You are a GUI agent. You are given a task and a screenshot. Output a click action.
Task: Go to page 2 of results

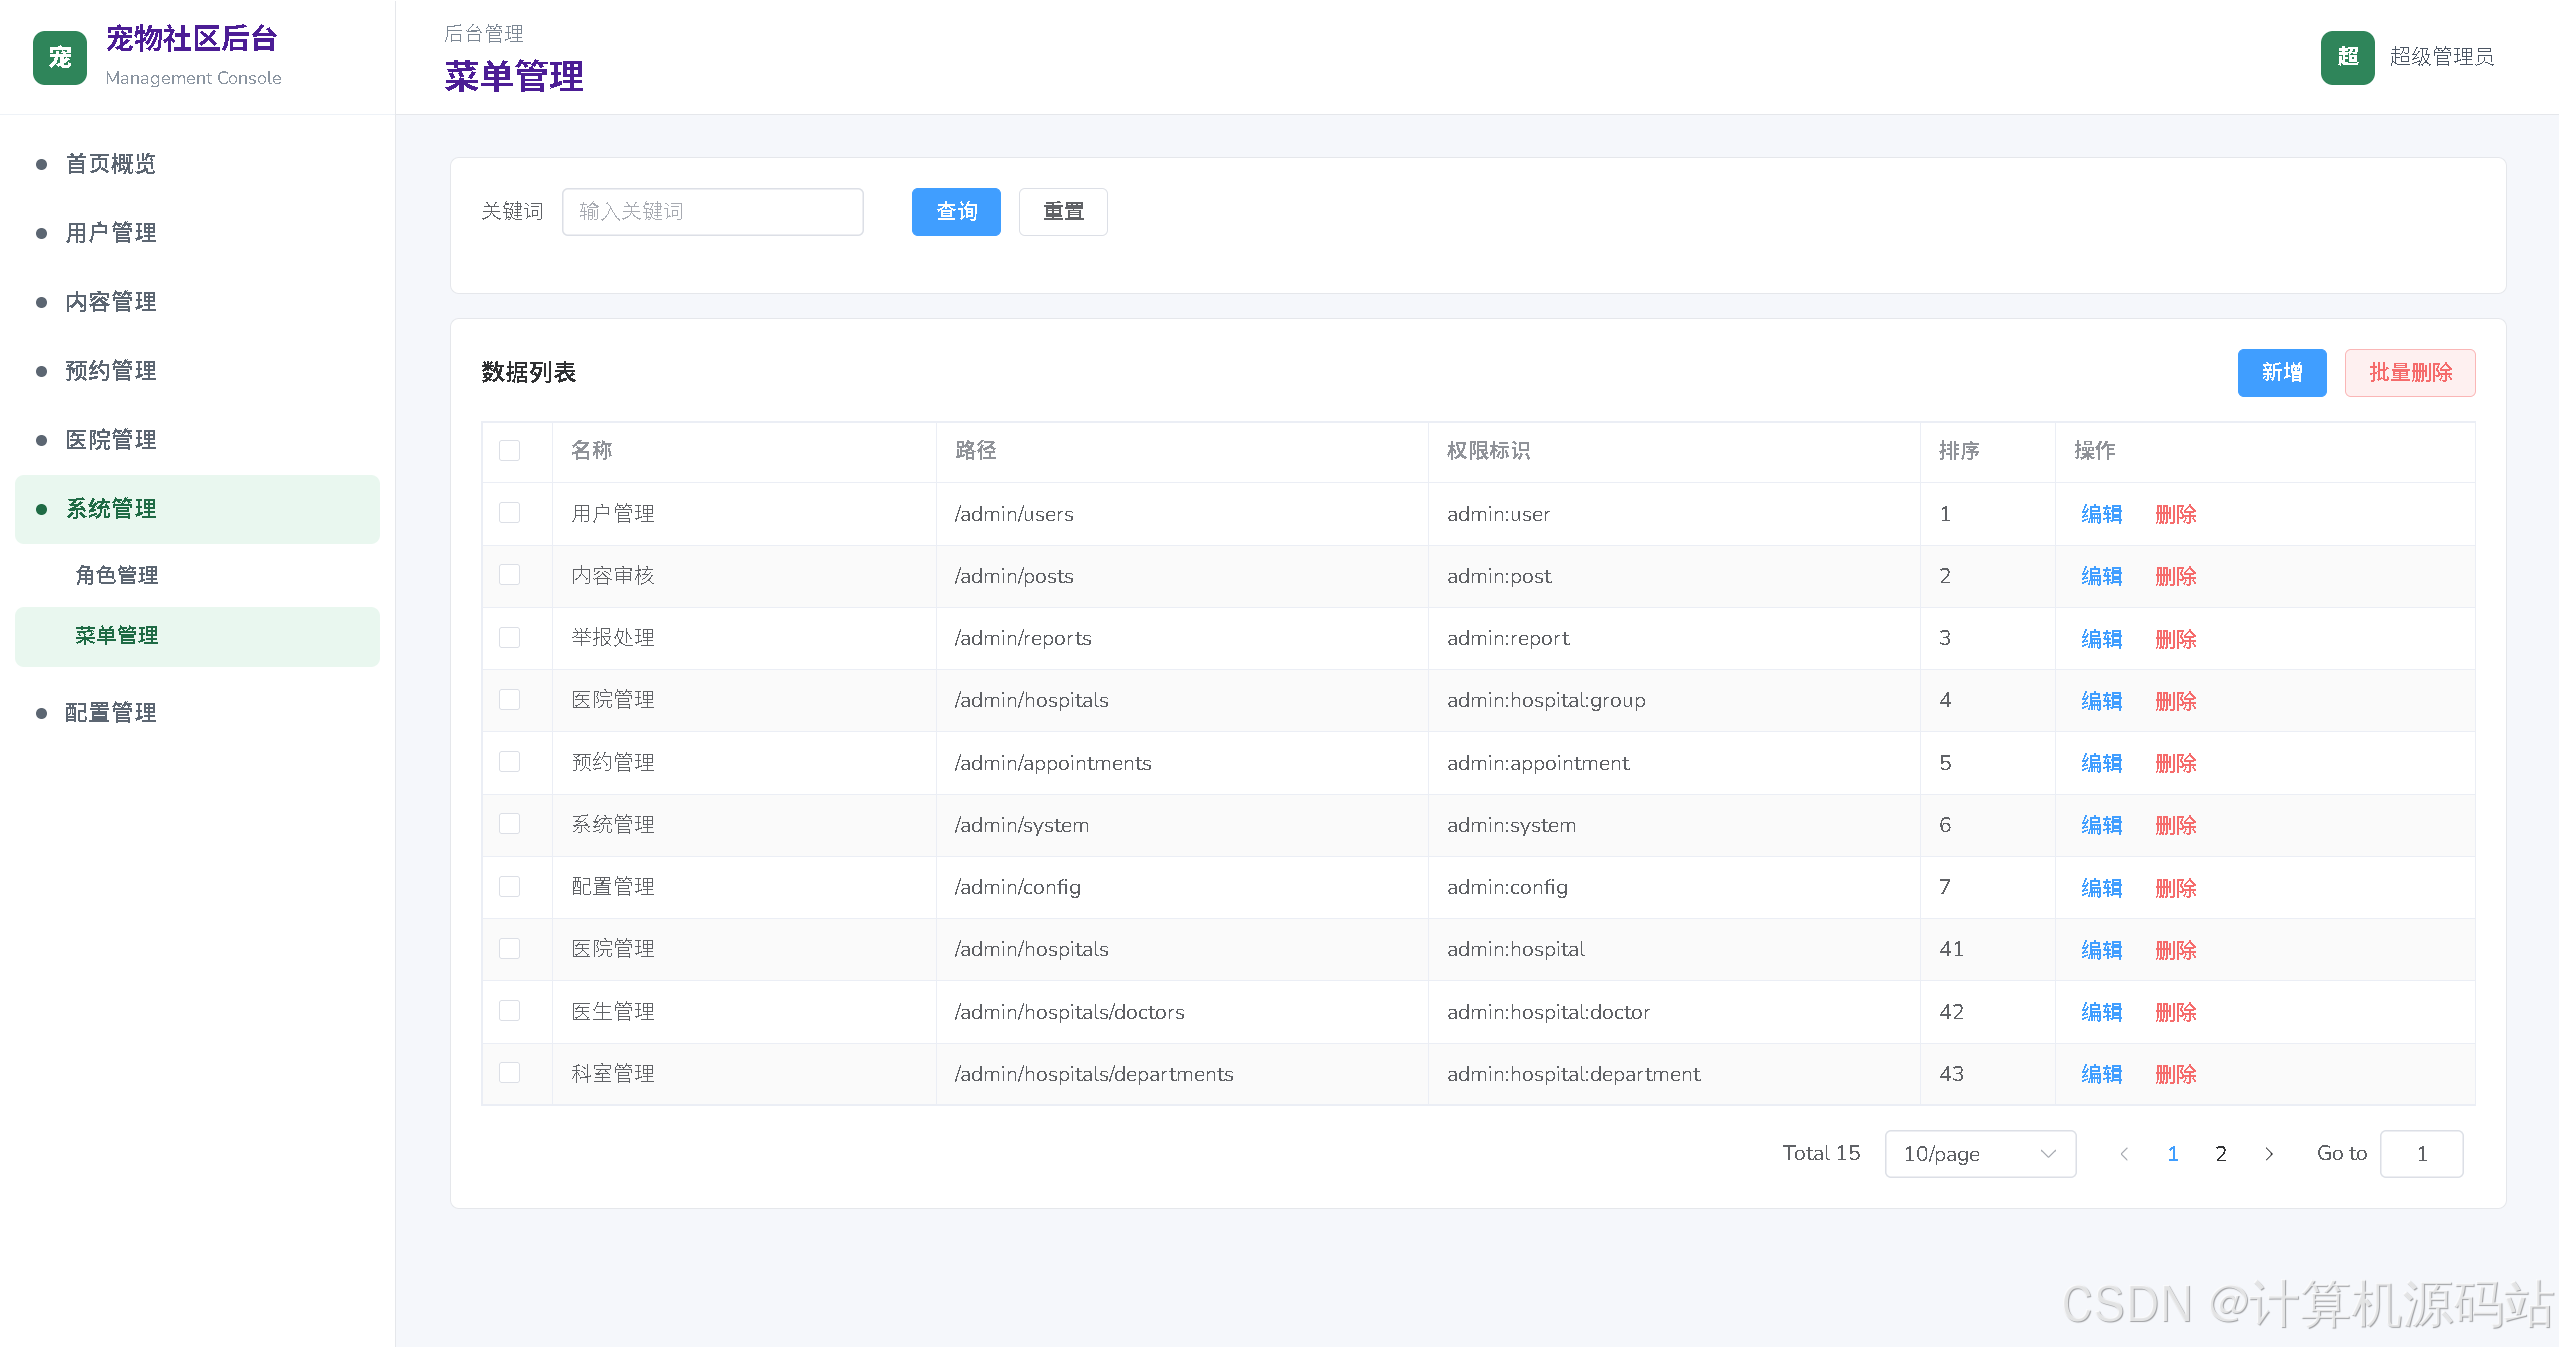point(2221,1154)
